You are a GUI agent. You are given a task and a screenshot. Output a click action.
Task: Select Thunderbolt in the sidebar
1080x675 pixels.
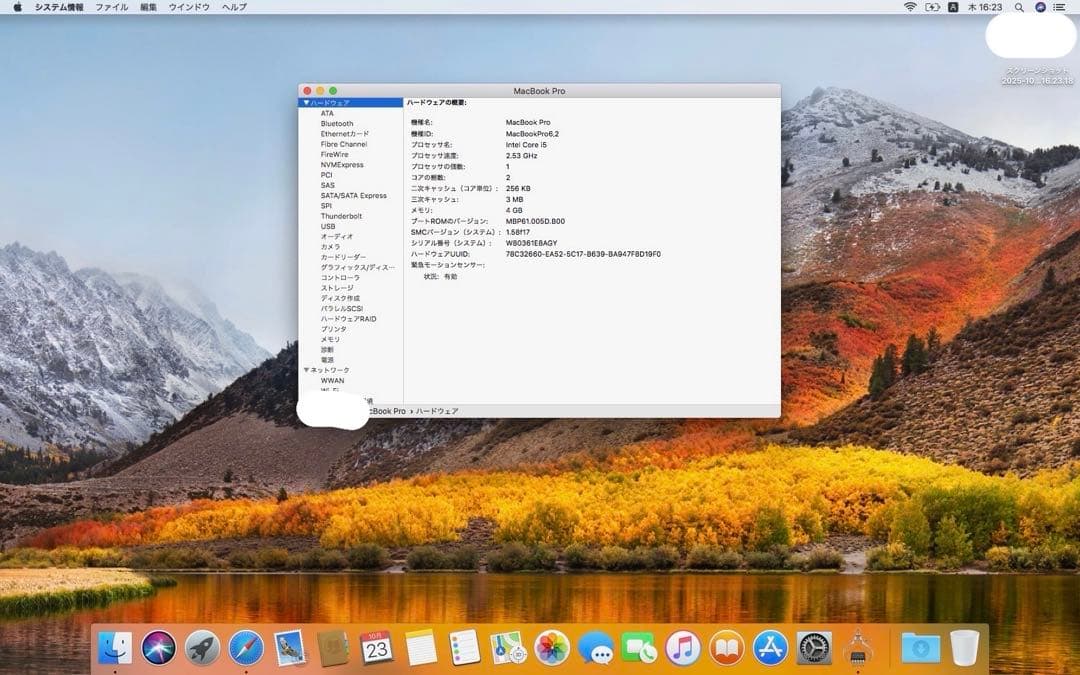341,216
